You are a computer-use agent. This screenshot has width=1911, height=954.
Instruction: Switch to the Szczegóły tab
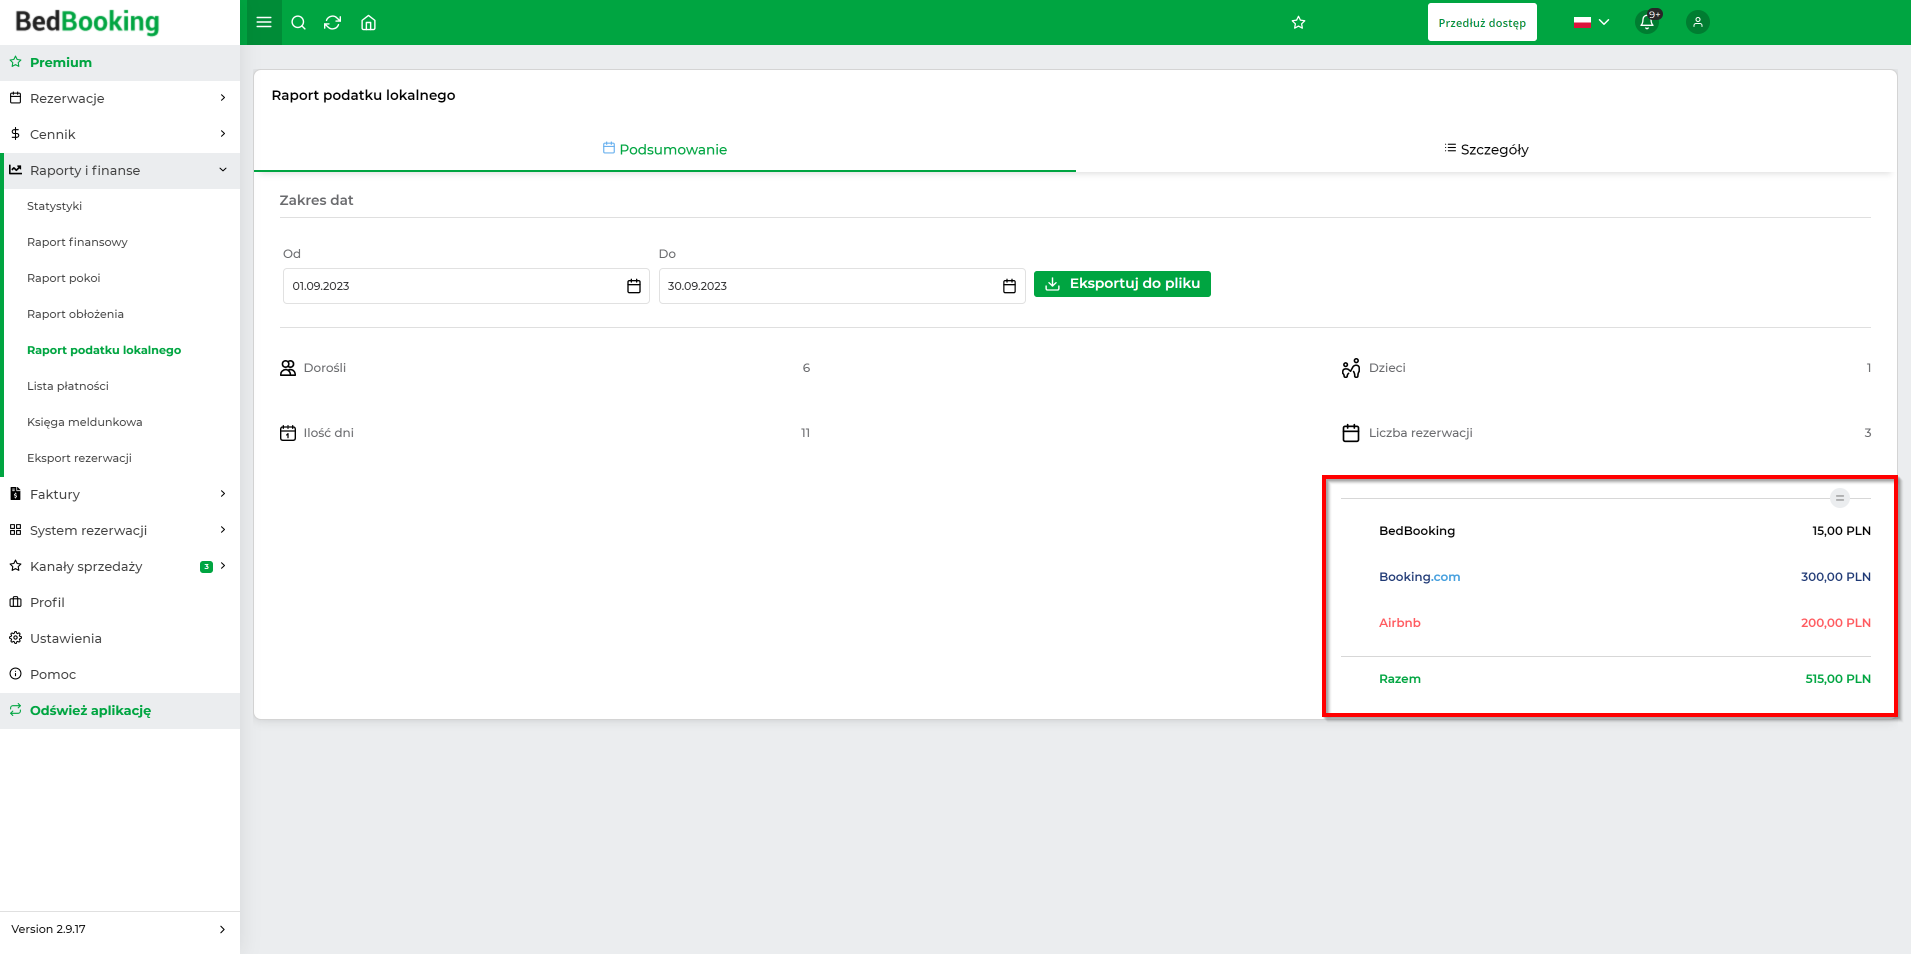tap(1486, 149)
